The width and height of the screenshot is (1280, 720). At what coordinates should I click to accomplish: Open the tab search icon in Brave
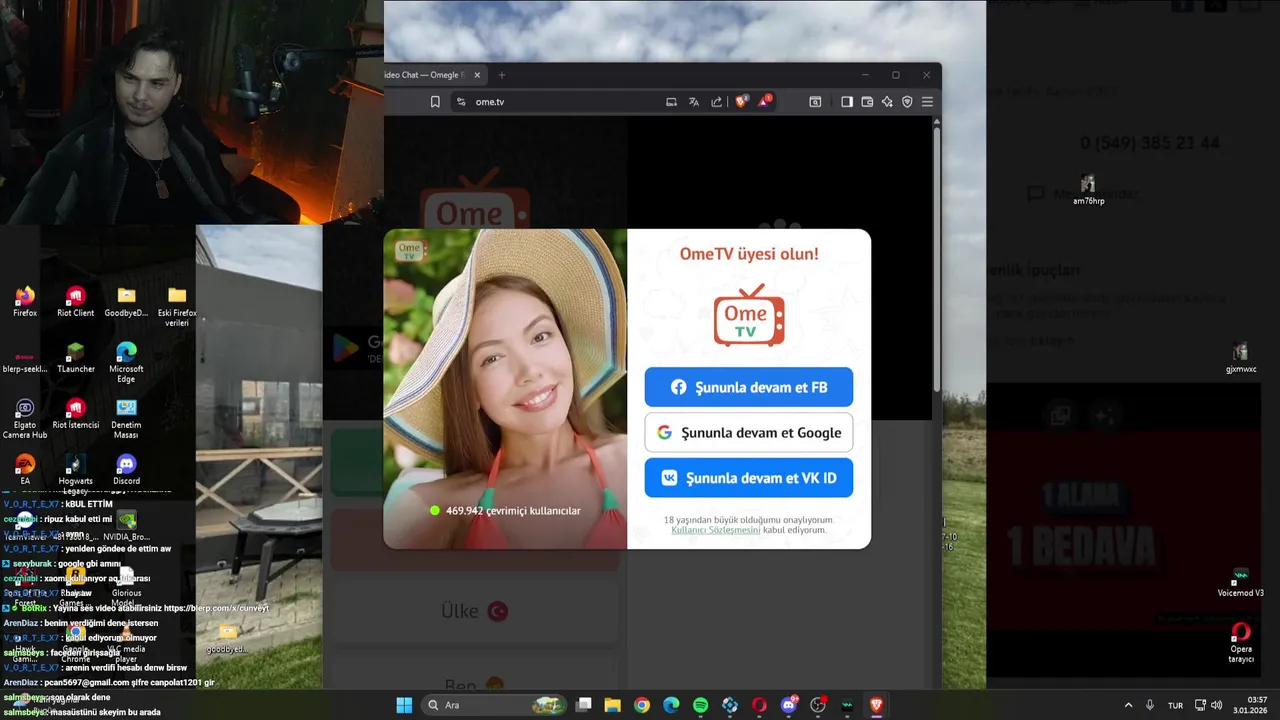[x=815, y=102]
